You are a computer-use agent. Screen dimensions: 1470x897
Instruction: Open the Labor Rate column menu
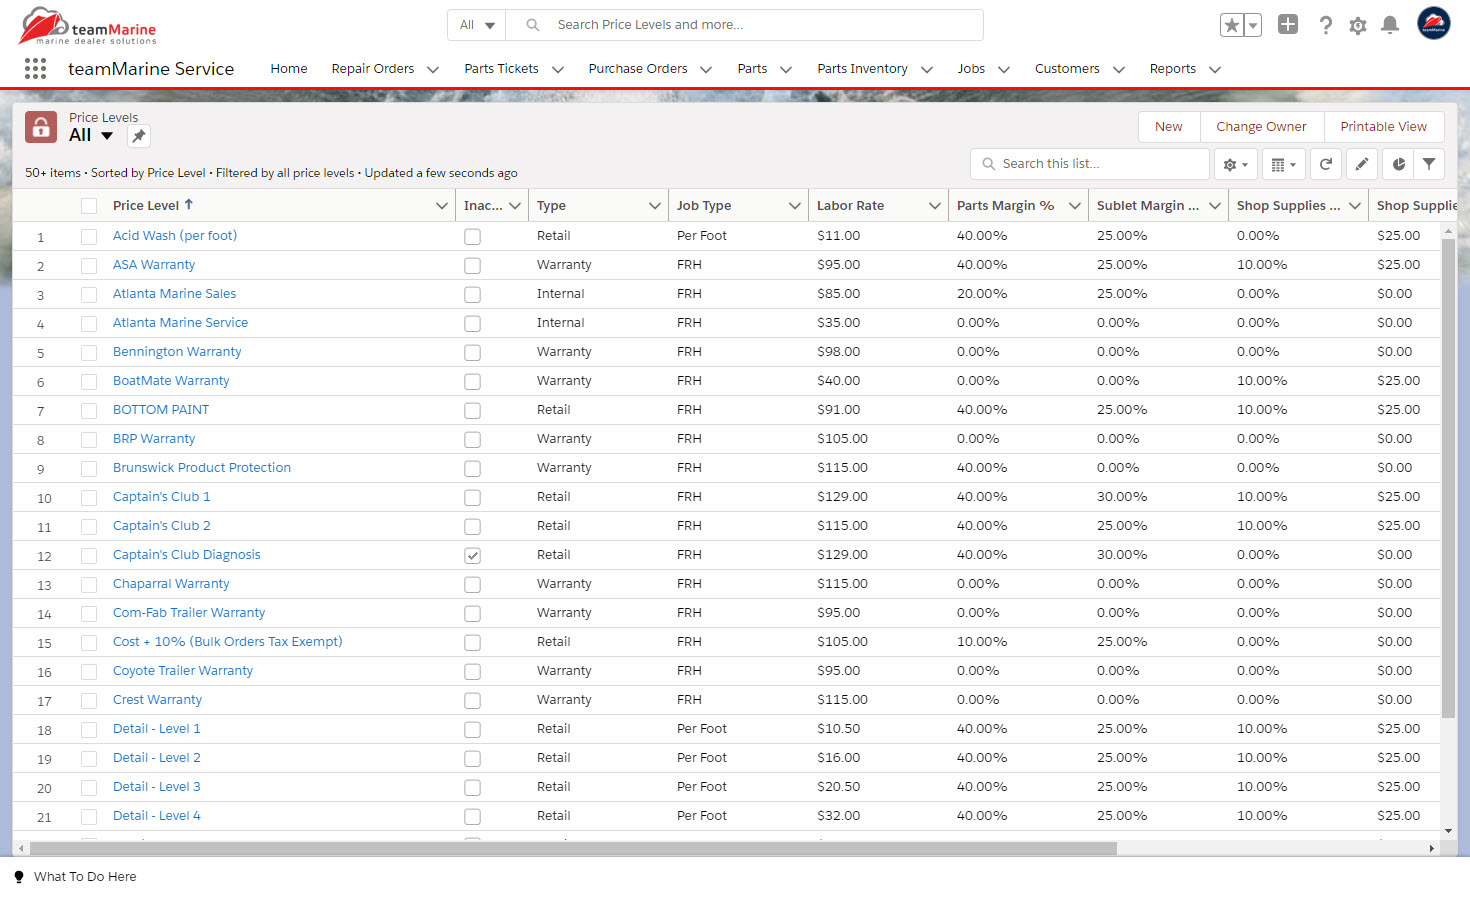pyautogui.click(x=934, y=206)
